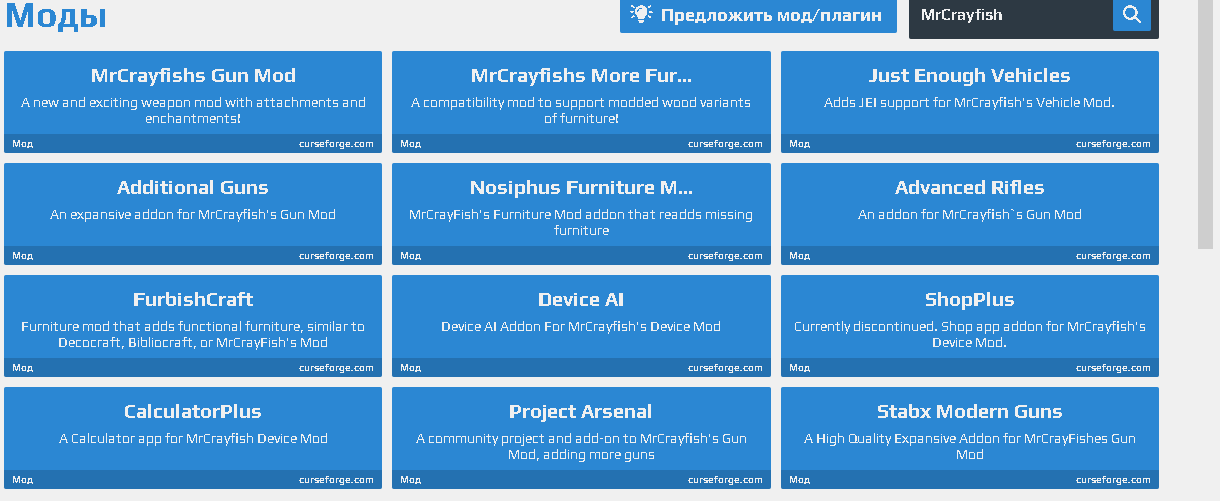Click Мод tag on Project Arsenal card
Viewport: 1220px width, 501px height.
[410, 480]
